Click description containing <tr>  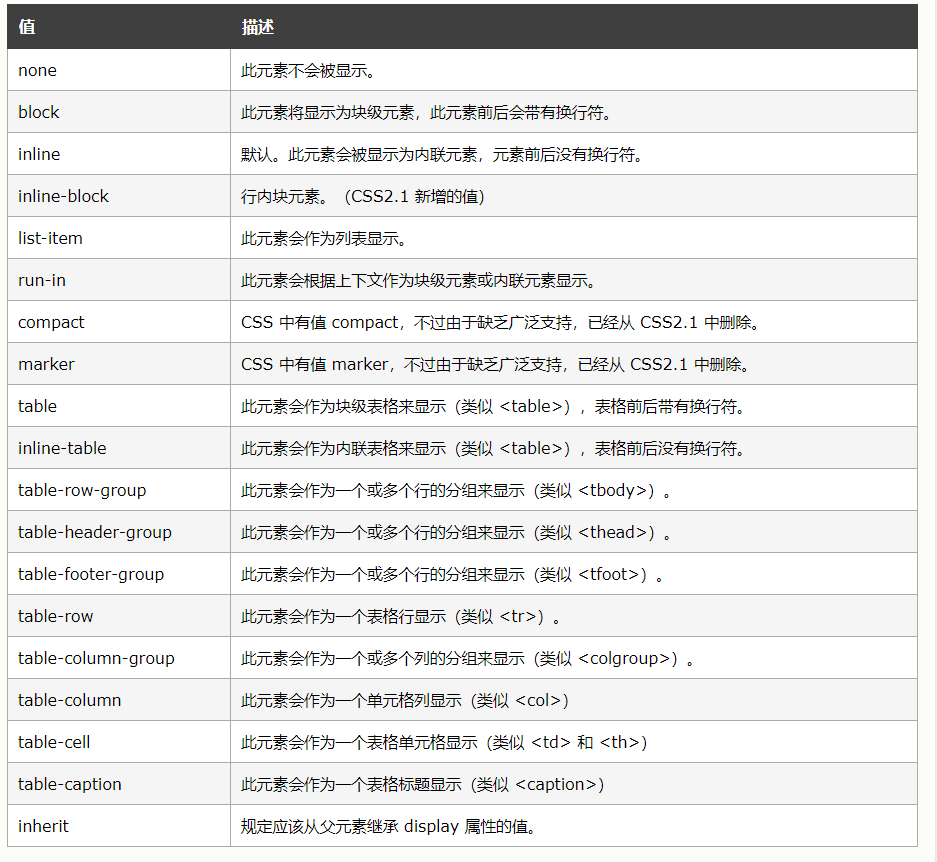click(401, 616)
